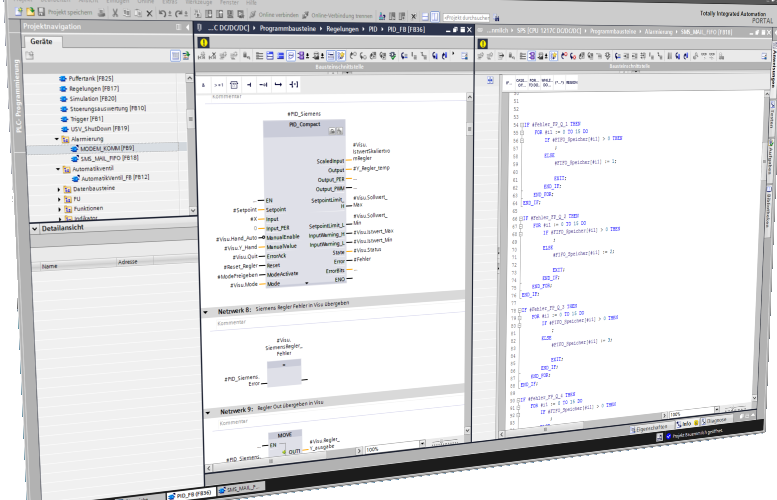
Task: Click the print icon in main toolbar
Action: click(101, 13)
